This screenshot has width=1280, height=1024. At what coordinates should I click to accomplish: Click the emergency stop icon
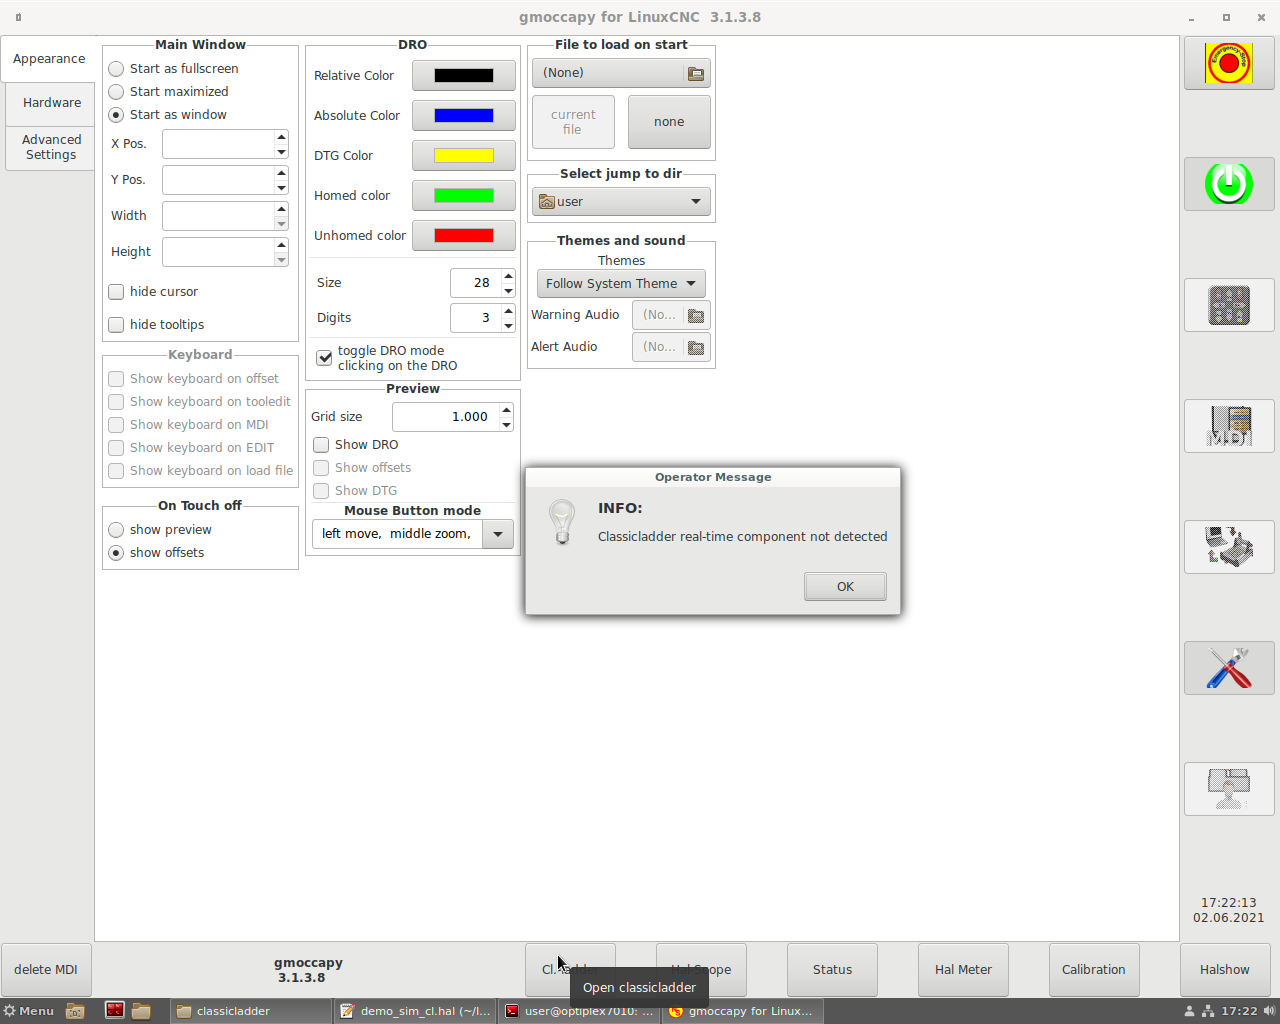point(1229,63)
